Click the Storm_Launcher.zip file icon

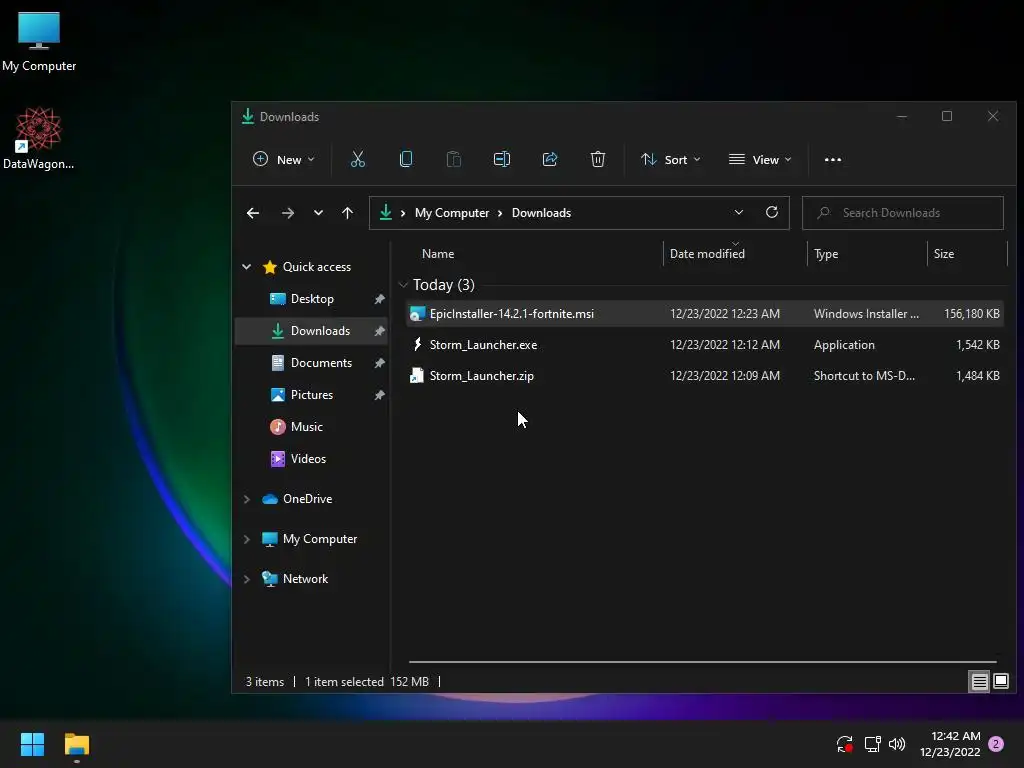pos(417,376)
